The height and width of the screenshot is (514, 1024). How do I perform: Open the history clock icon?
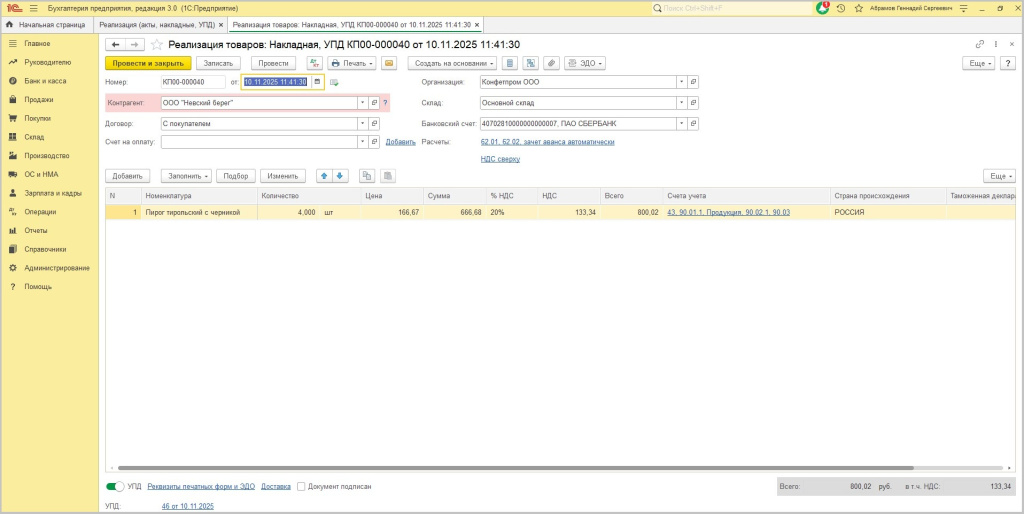(841, 8)
